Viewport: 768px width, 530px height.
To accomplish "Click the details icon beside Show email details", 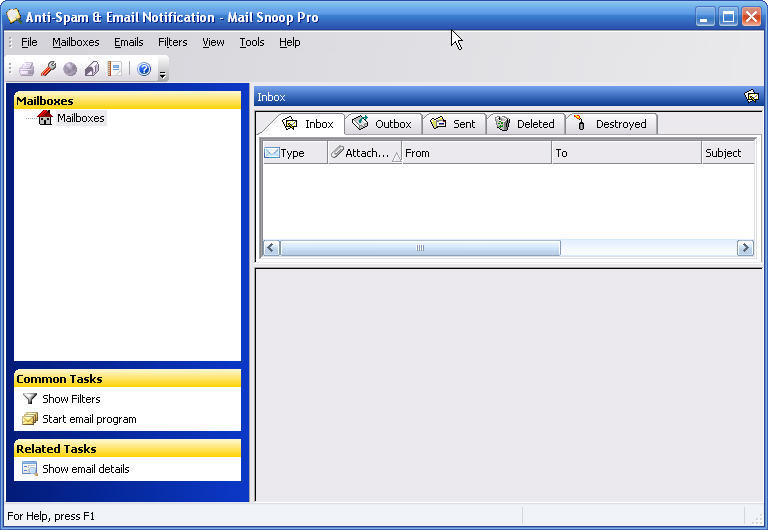I will tap(30, 468).
